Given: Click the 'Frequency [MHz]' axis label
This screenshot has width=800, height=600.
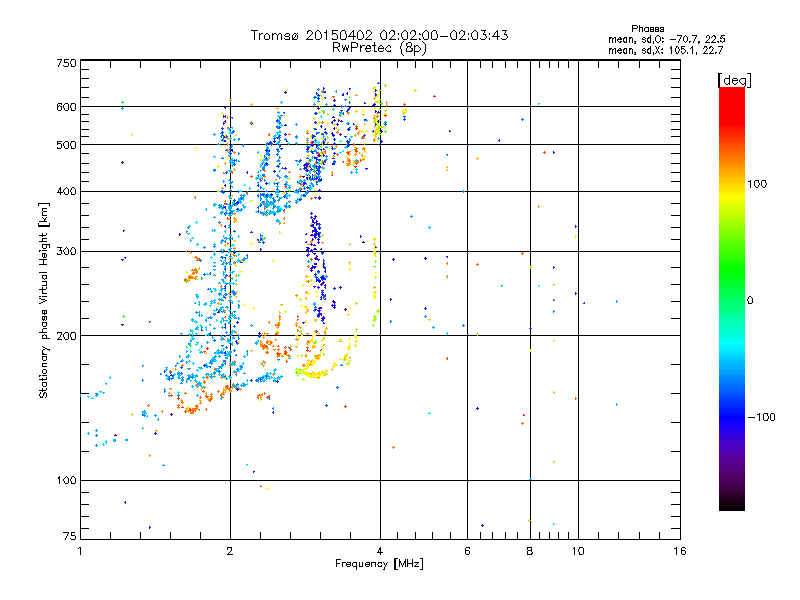Looking at the screenshot, I should (x=379, y=564).
